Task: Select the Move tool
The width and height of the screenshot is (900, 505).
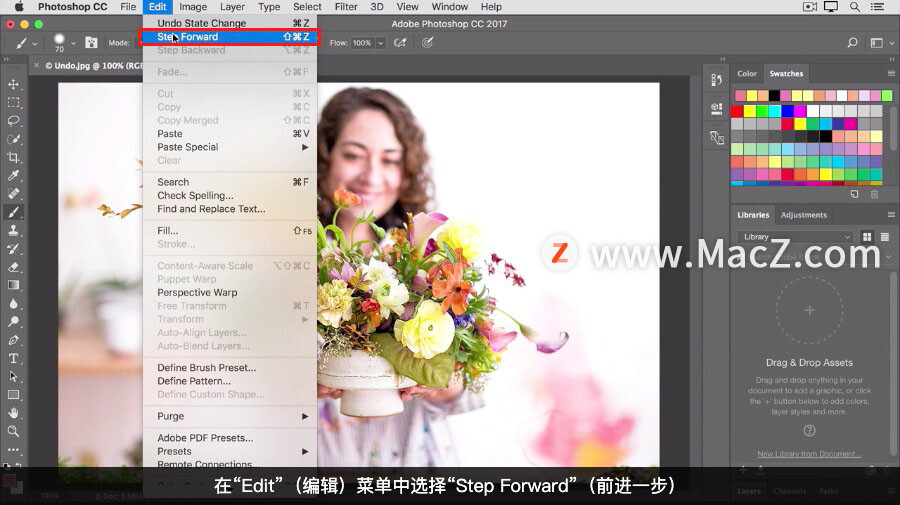Action: [13, 84]
